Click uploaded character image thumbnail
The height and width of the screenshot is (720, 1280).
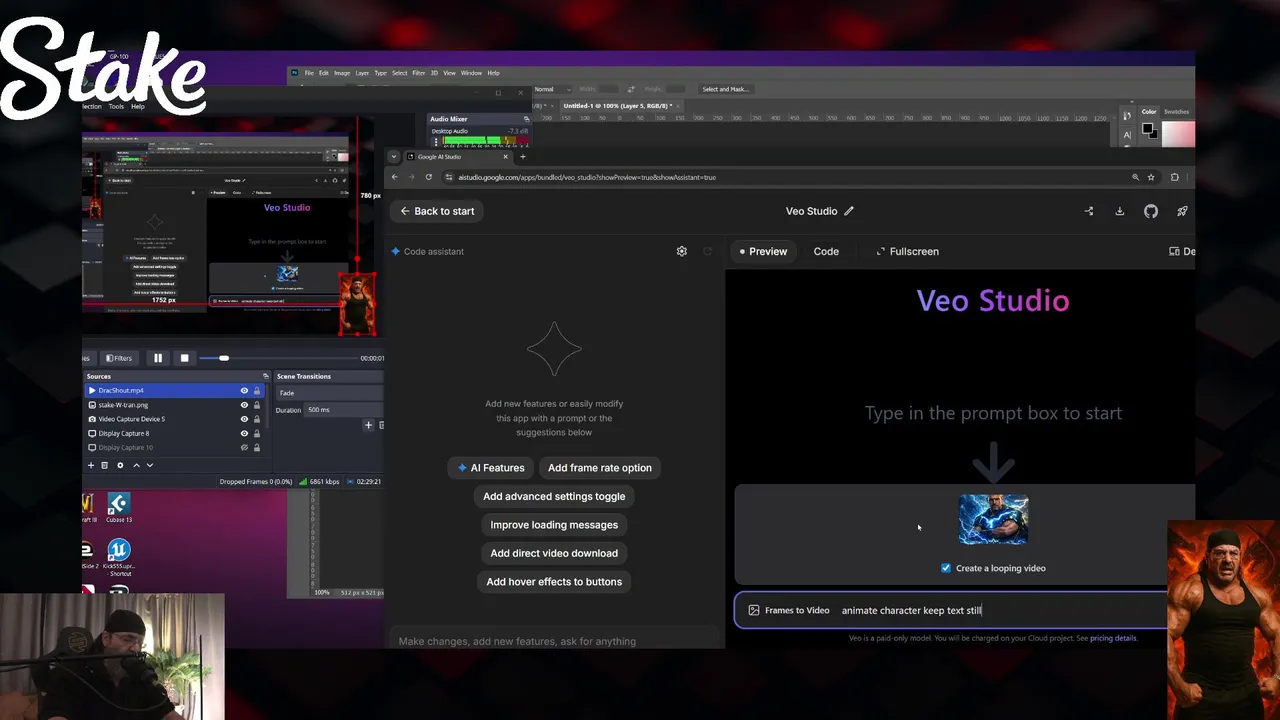click(993, 519)
